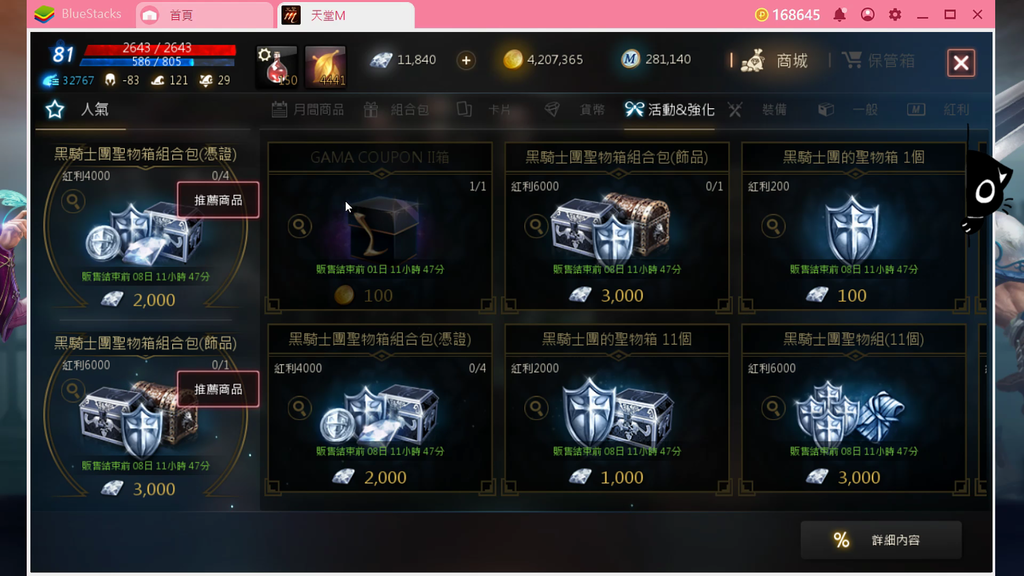Screen dimensions: 1024x576
Task: Select the 裝備 category tab
Action: tap(758, 110)
